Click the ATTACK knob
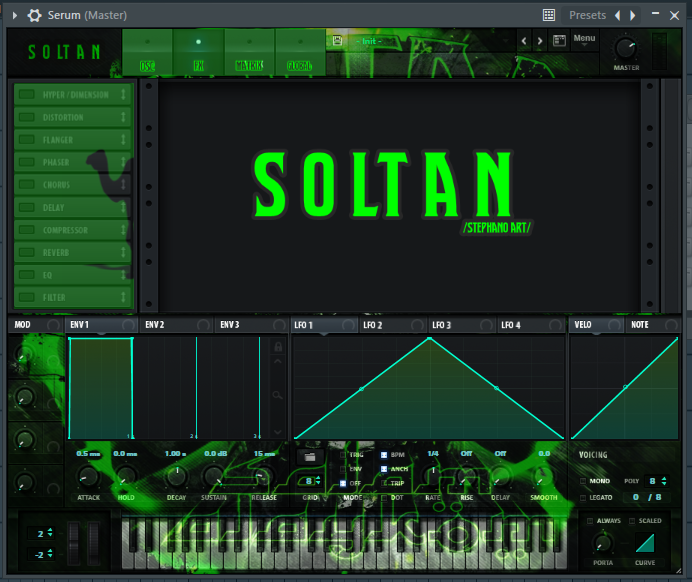Image resolution: width=692 pixels, height=582 pixels. pyautogui.click(x=88, y=477)
